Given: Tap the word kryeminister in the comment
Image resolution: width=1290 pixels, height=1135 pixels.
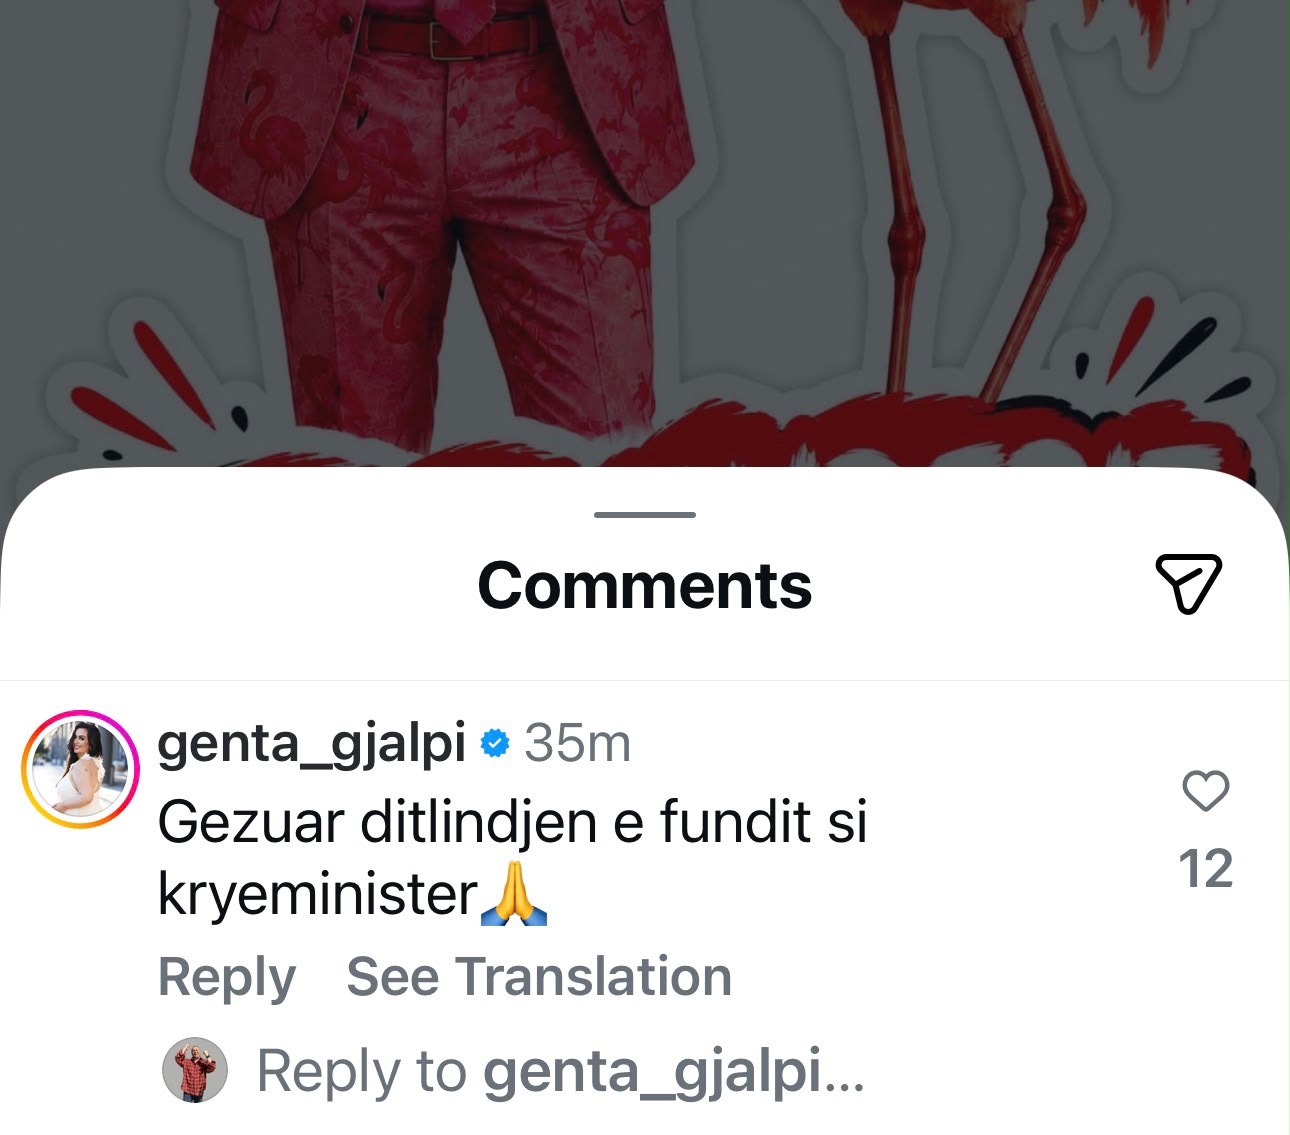Looking at the screenshot, I should (318, 895).
